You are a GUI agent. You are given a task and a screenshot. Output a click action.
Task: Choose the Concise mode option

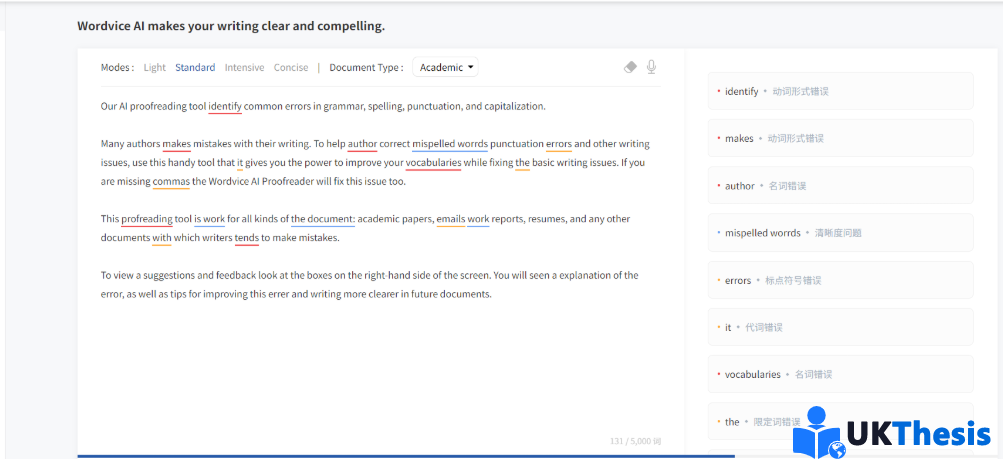(291, 68)
